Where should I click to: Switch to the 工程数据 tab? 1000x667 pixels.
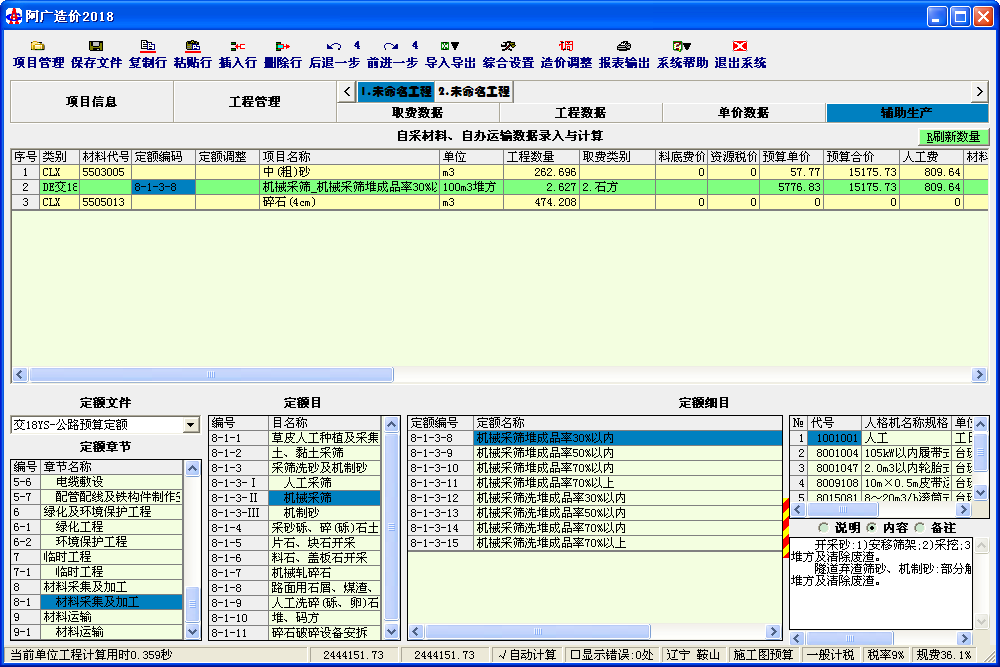(x=581, y=113)
